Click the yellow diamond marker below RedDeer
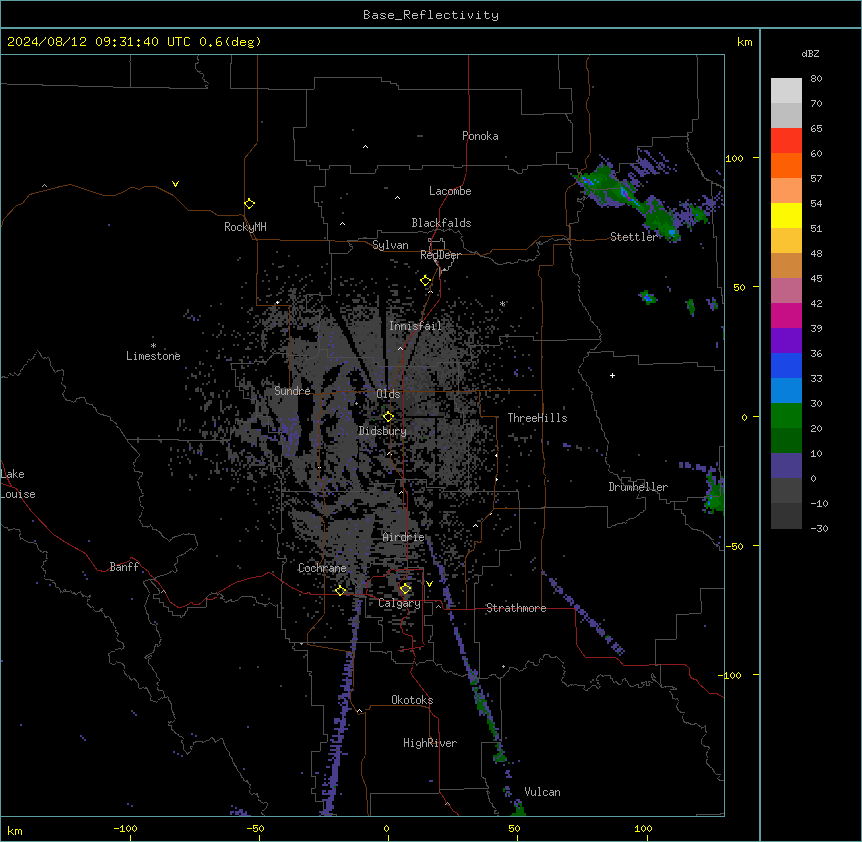 coord(426,281)
